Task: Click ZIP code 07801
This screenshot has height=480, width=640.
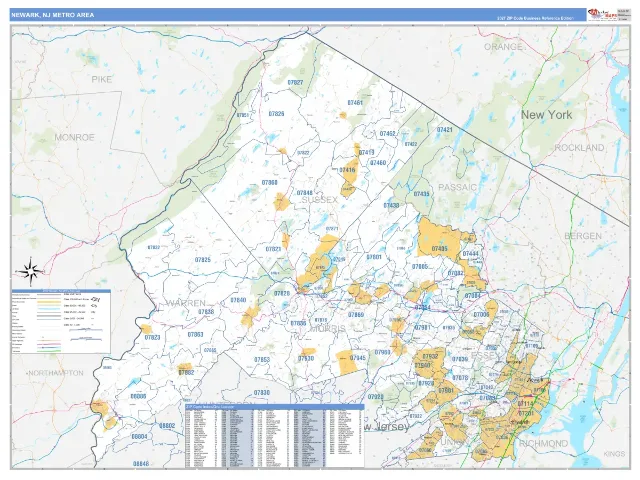Action: click(x=374, y=257)
